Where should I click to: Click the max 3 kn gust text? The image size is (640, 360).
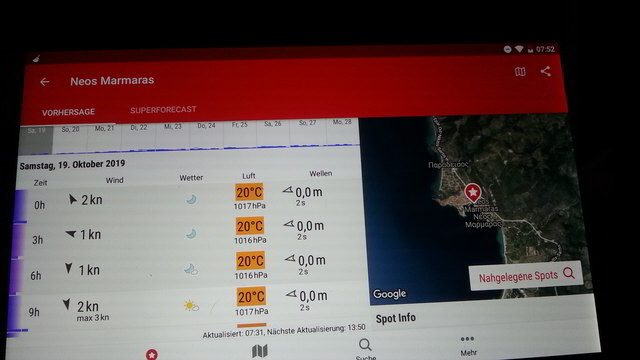(x=93, y=318)
